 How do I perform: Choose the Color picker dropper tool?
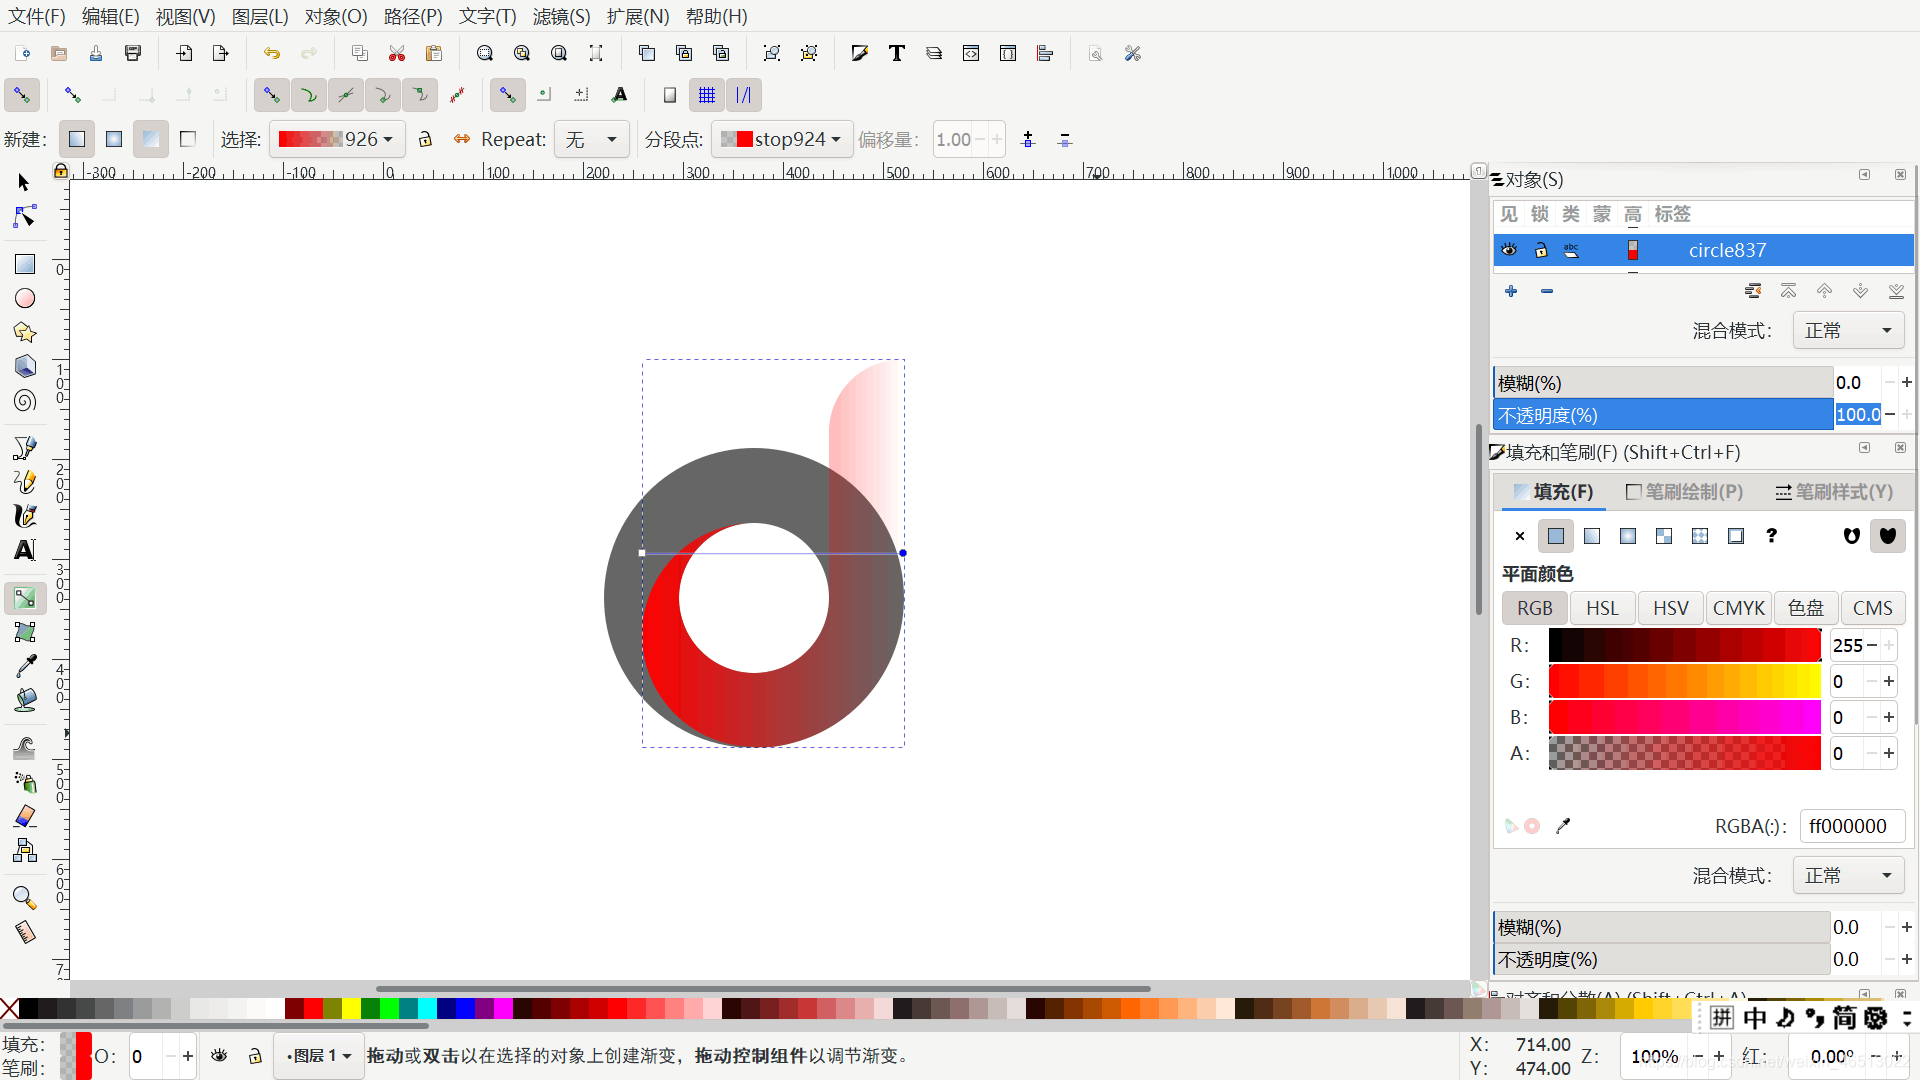pos(25,666)
